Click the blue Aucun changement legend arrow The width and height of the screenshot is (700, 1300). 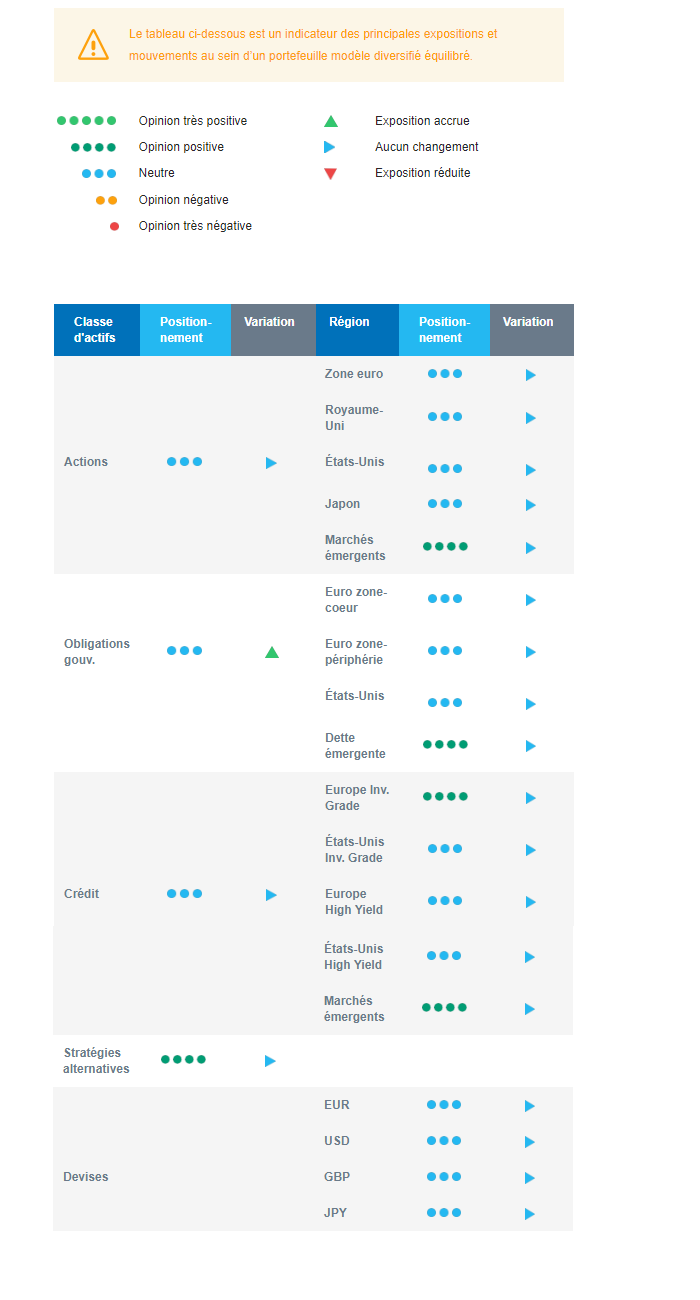tap(330, 147)
